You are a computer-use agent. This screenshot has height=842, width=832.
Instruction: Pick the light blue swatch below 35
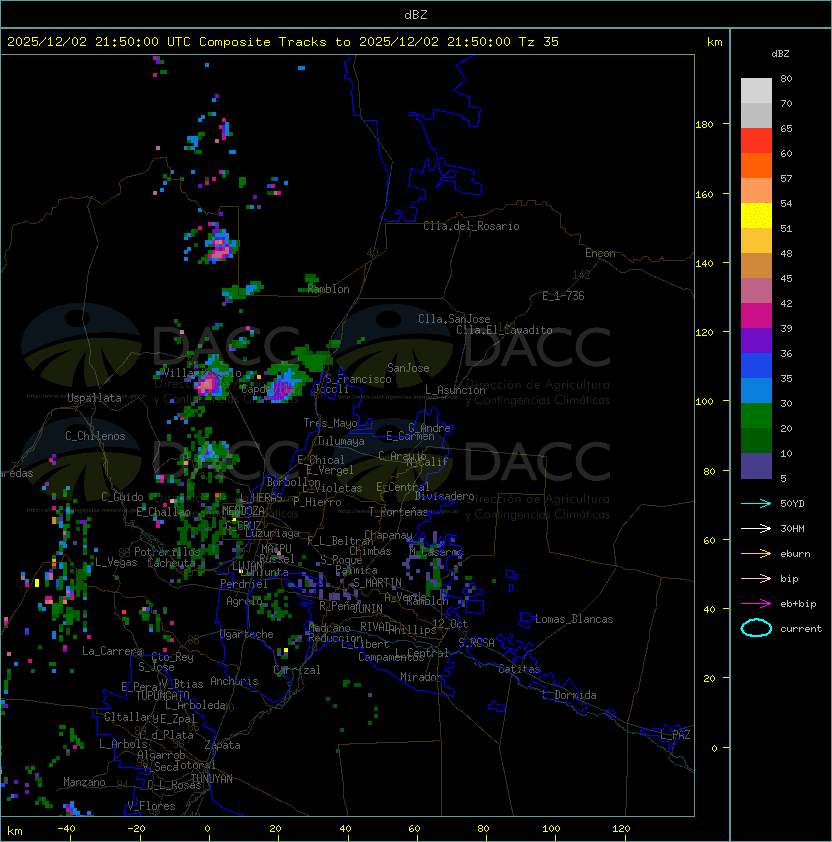tap(756, 390)
